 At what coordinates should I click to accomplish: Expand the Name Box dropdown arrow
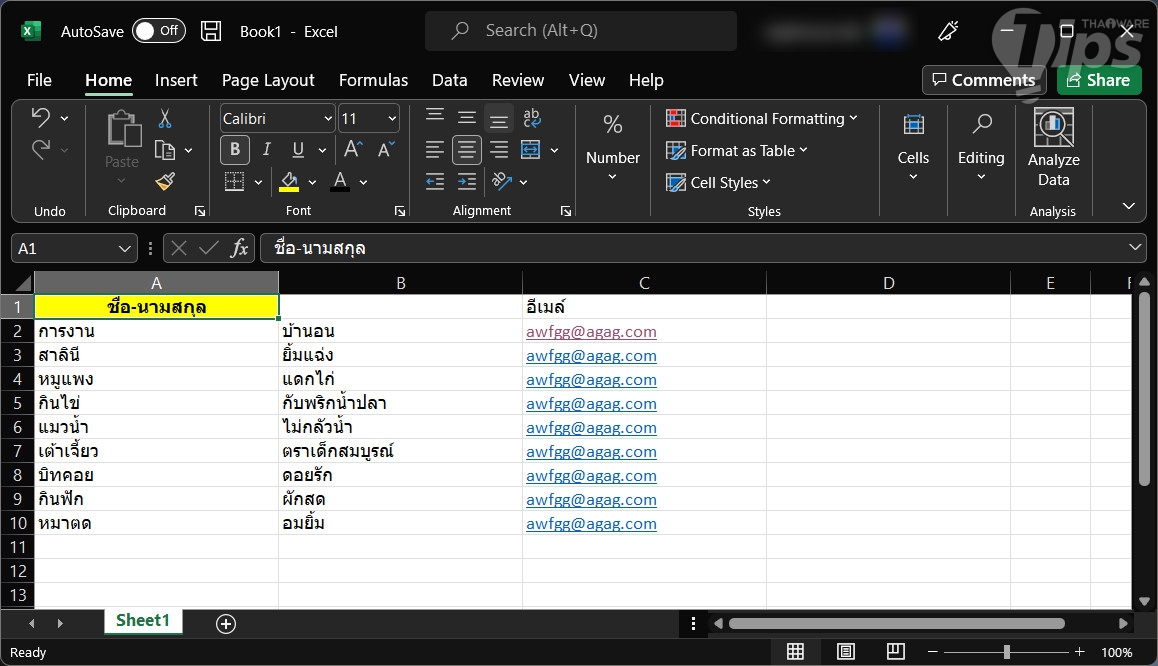[x=125, y=248]
